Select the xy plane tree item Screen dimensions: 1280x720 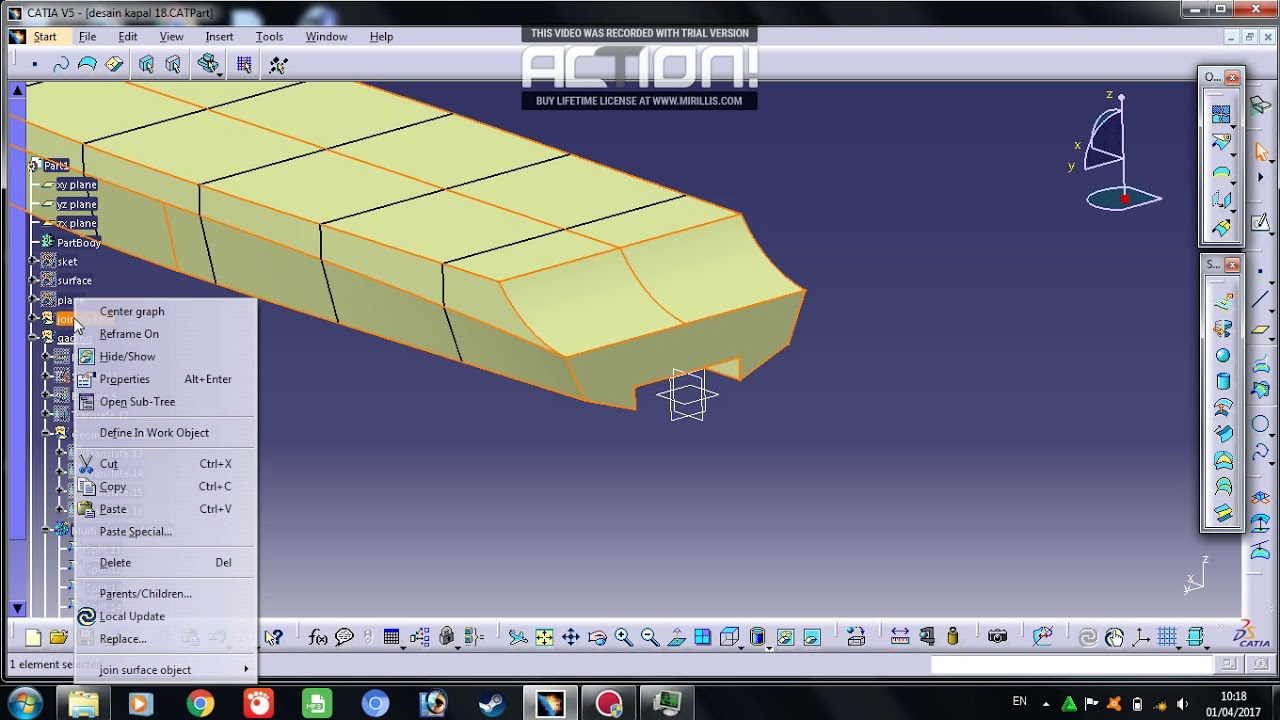coord(76,184)
